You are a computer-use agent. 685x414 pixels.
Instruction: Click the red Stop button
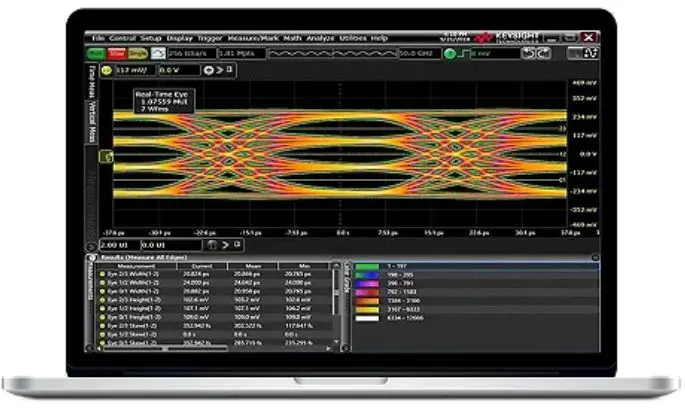click(x=117, y=54)
